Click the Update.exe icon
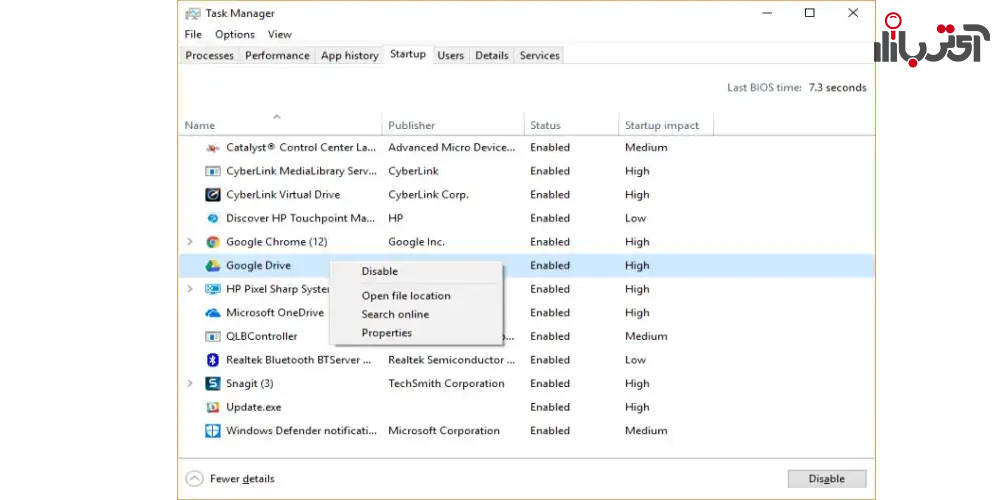1000x500 pixels. (212, 408)
